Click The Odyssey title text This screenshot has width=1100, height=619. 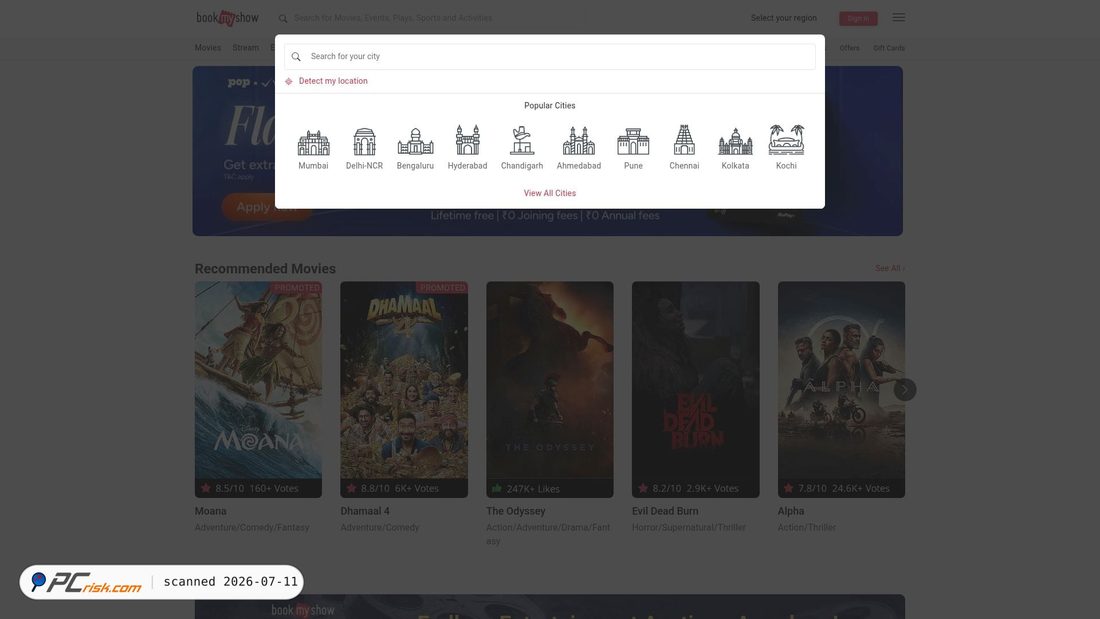516,511
